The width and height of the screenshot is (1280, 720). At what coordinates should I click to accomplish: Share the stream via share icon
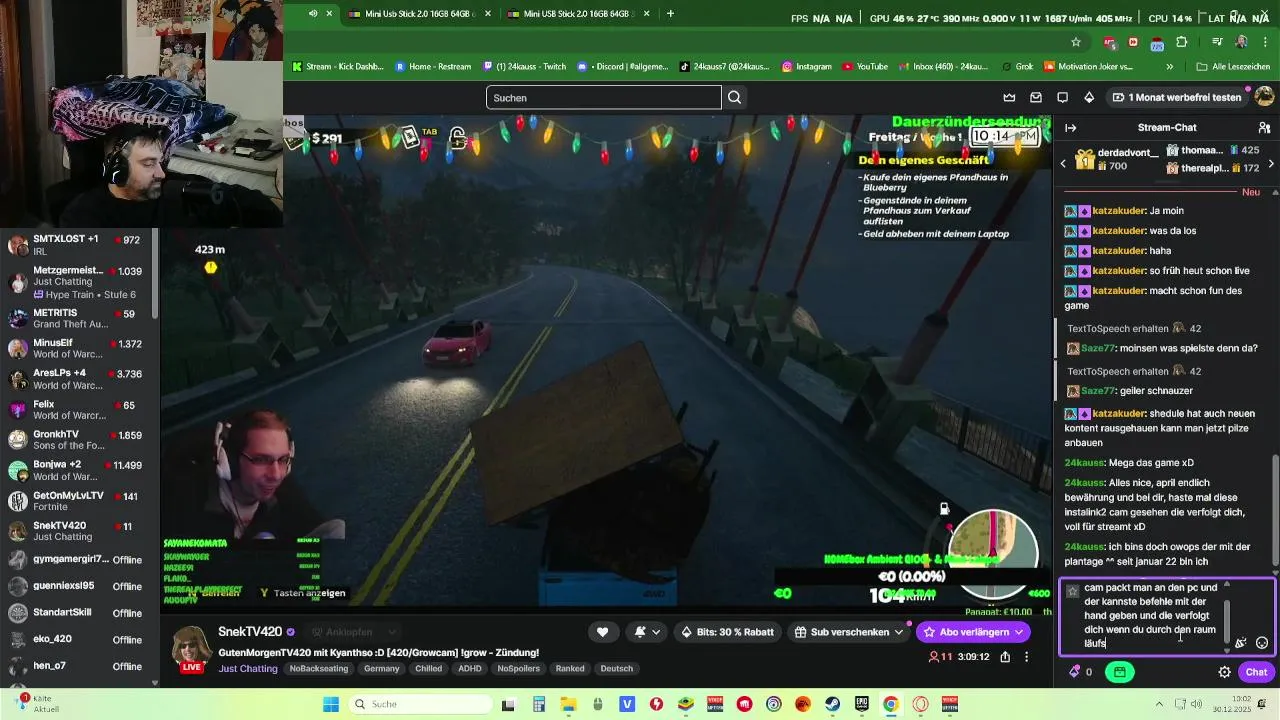pos(1005,657)
